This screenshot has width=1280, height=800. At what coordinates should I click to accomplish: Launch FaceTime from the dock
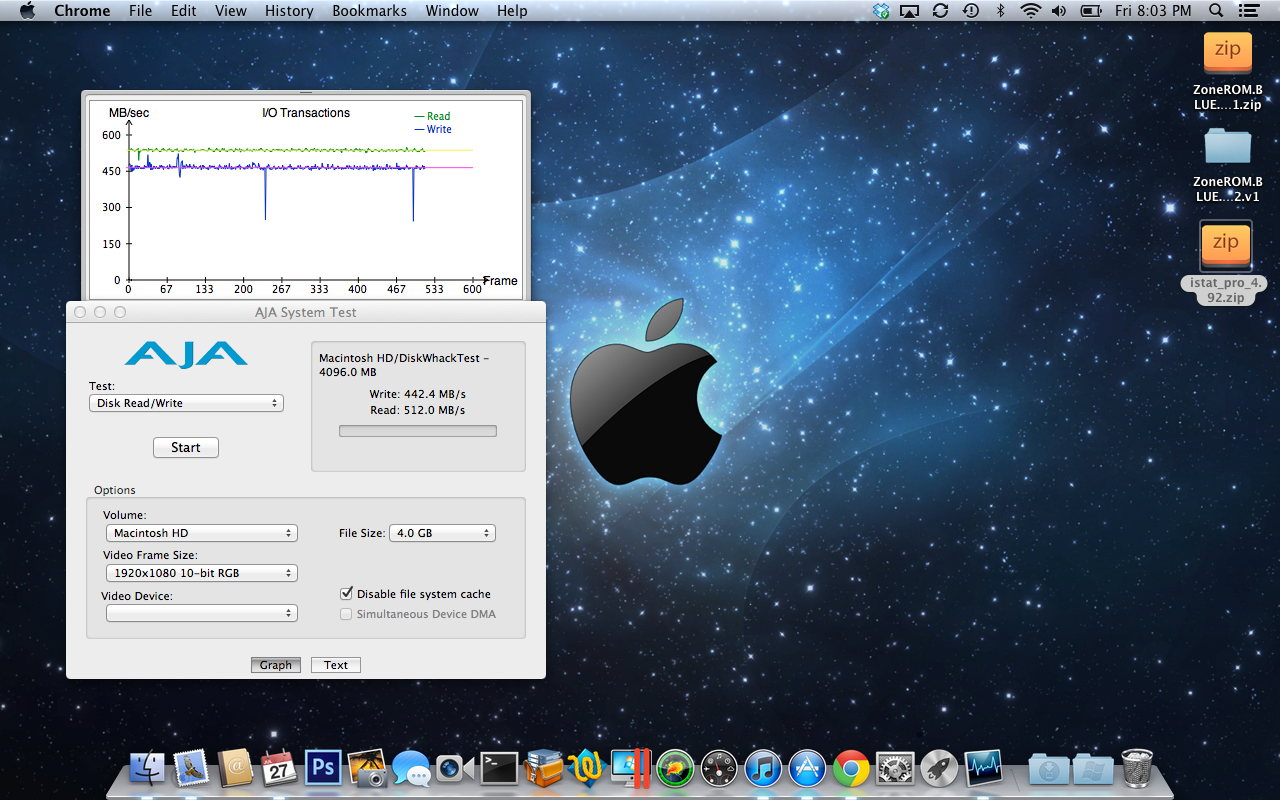(455, 768)
